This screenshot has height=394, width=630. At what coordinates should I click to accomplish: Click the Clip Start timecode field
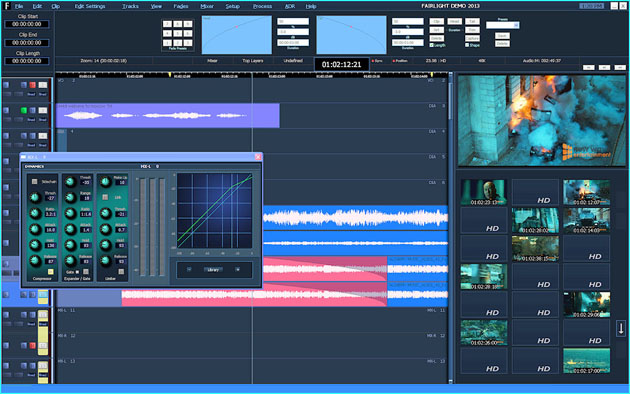point(27,24)
